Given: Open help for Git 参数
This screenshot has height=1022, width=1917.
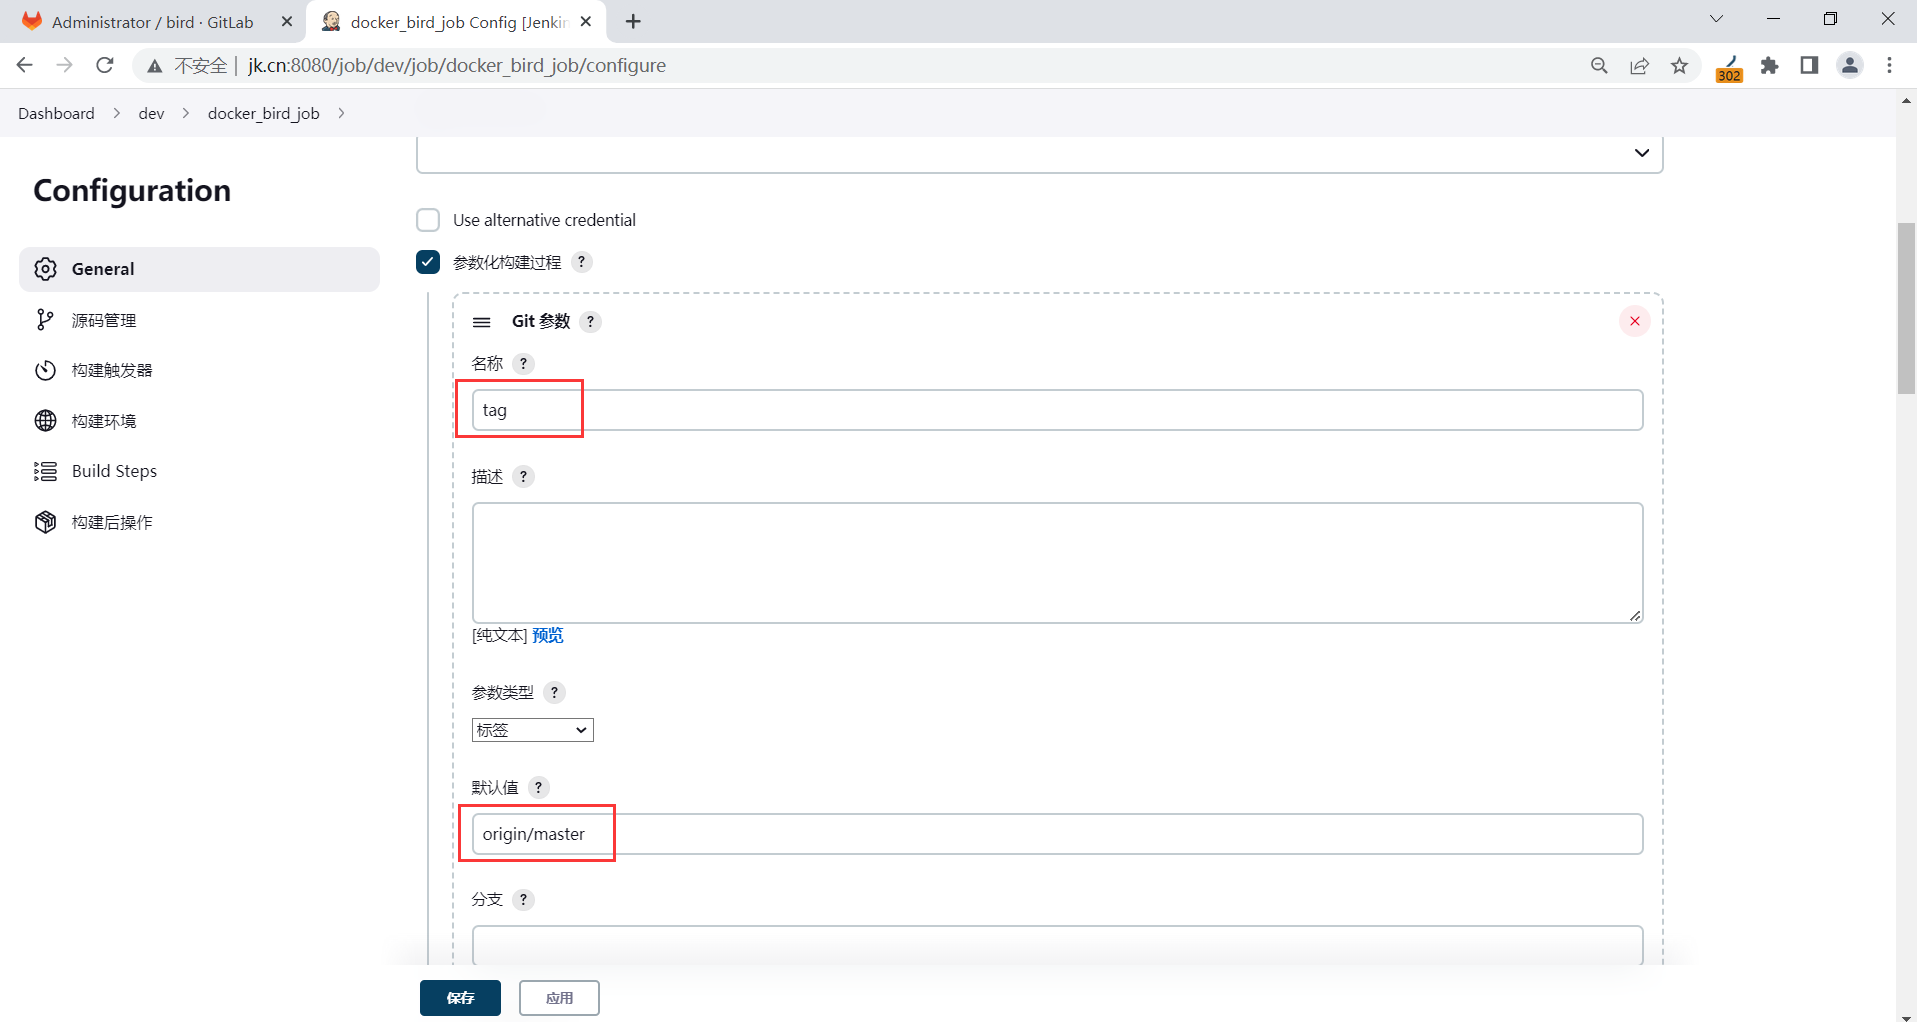Looking at the screenshot, I should [591, 321].
